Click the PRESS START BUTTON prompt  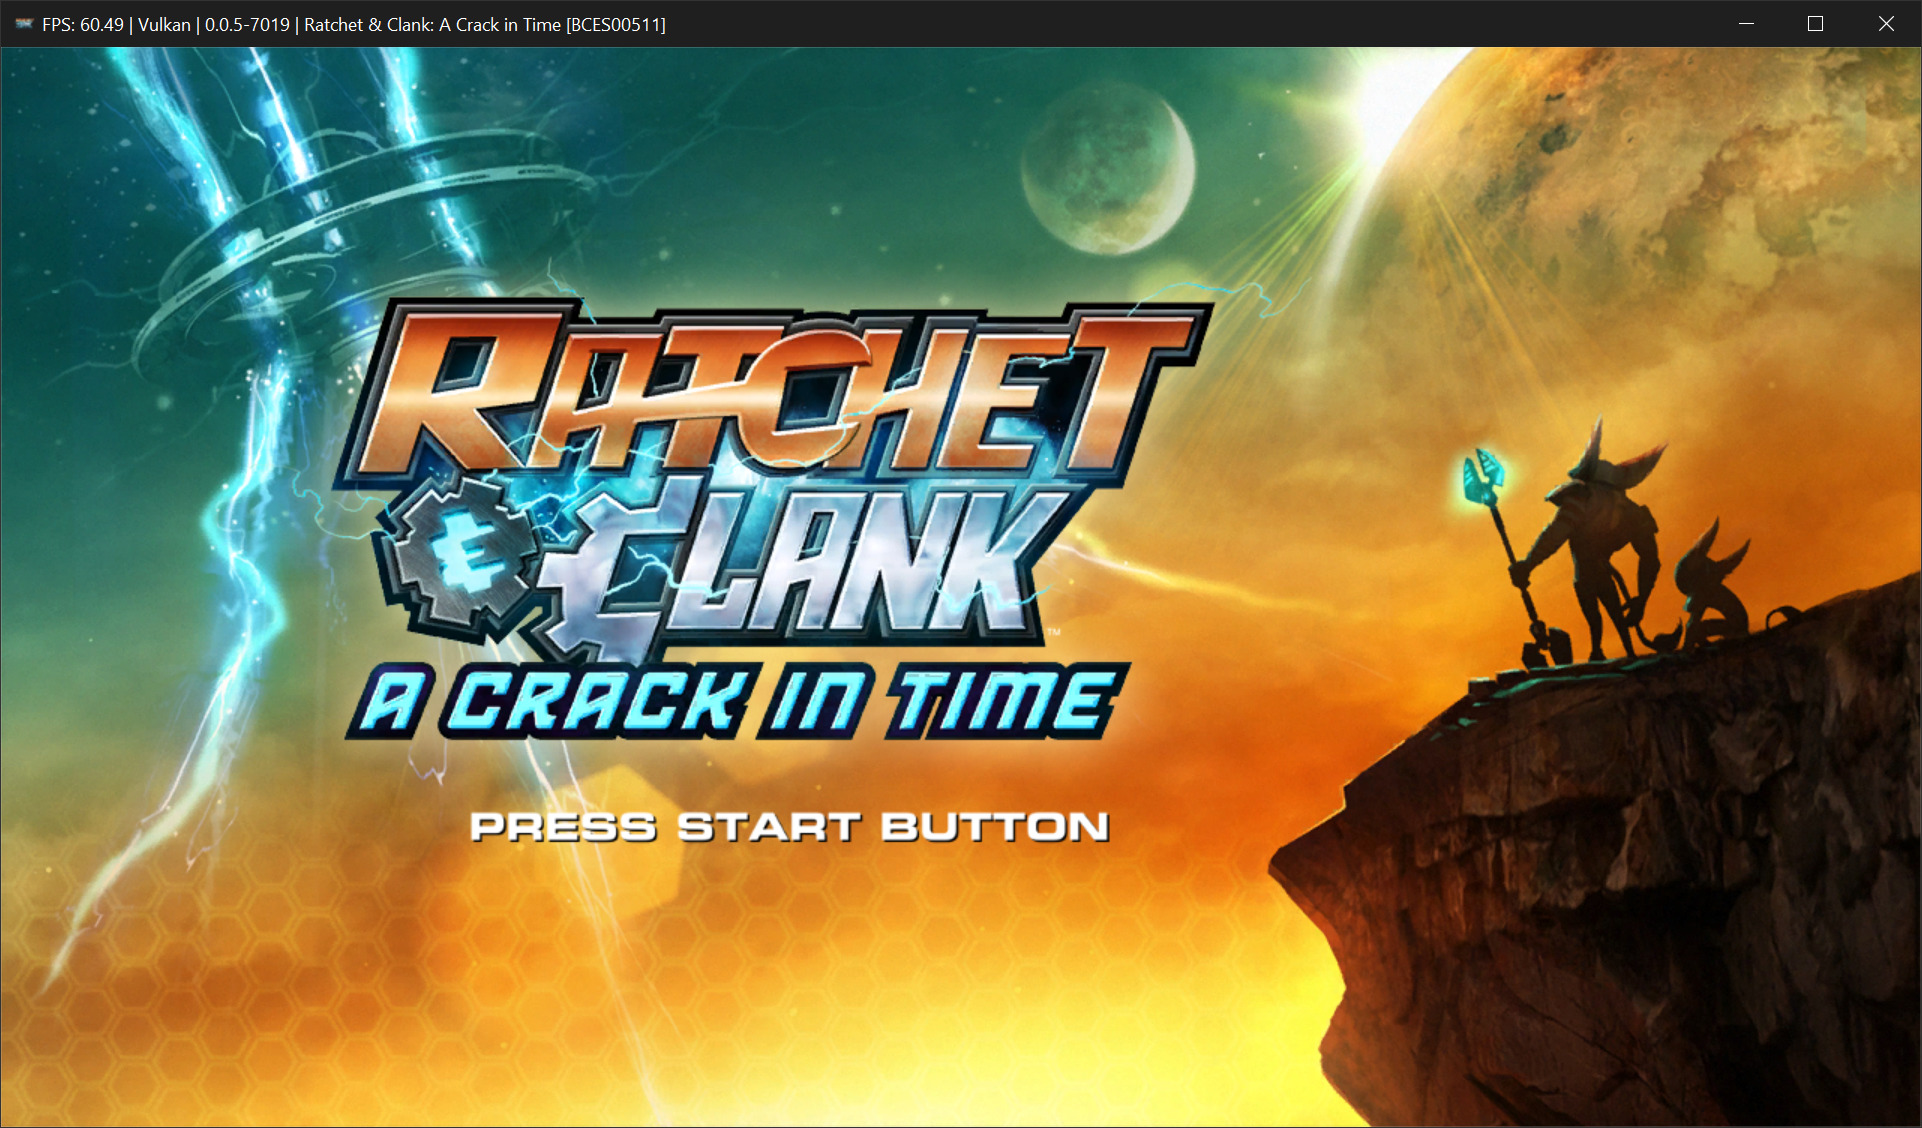point(790,827)
